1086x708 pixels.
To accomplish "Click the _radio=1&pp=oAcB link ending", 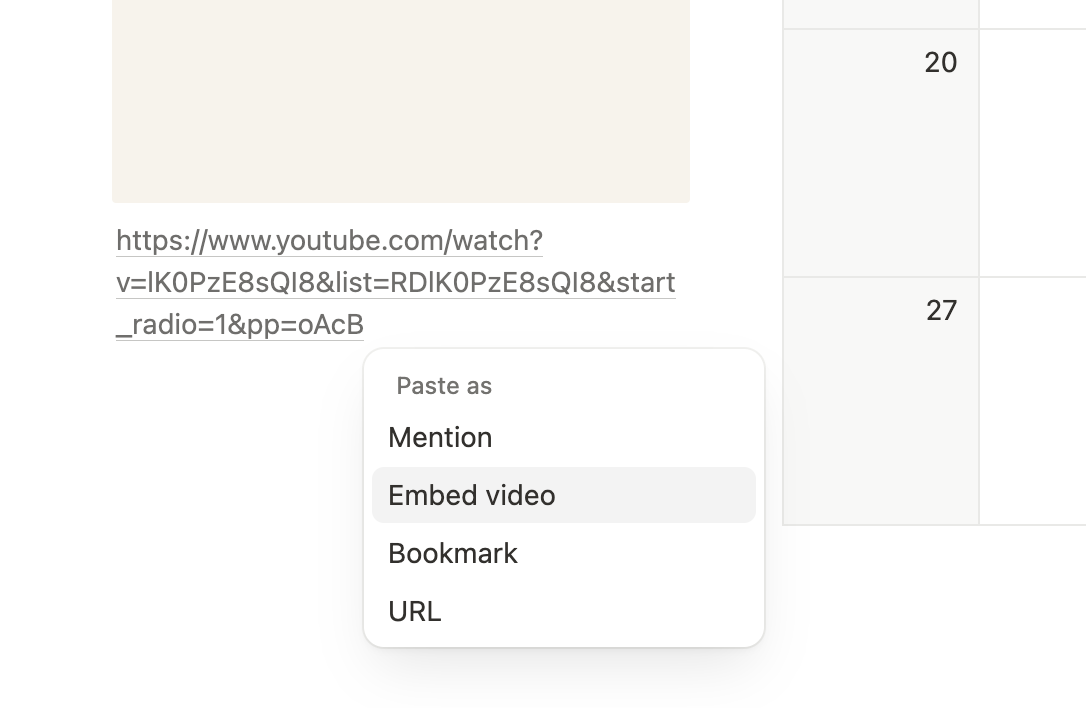I will point(240,324).
